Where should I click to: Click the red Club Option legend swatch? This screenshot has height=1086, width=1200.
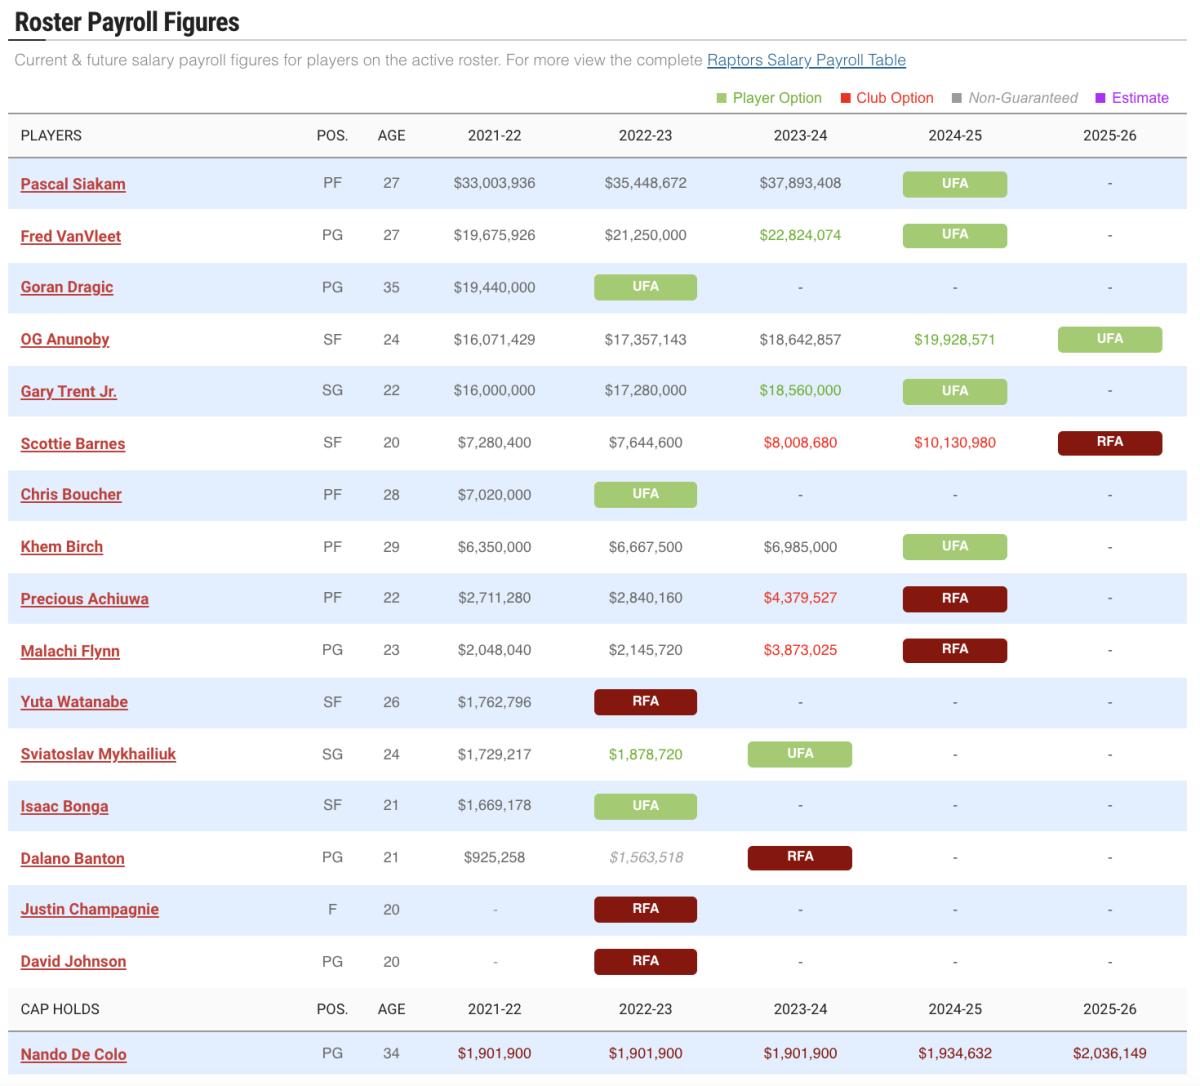pyautogui.click(x=846, y=98)
